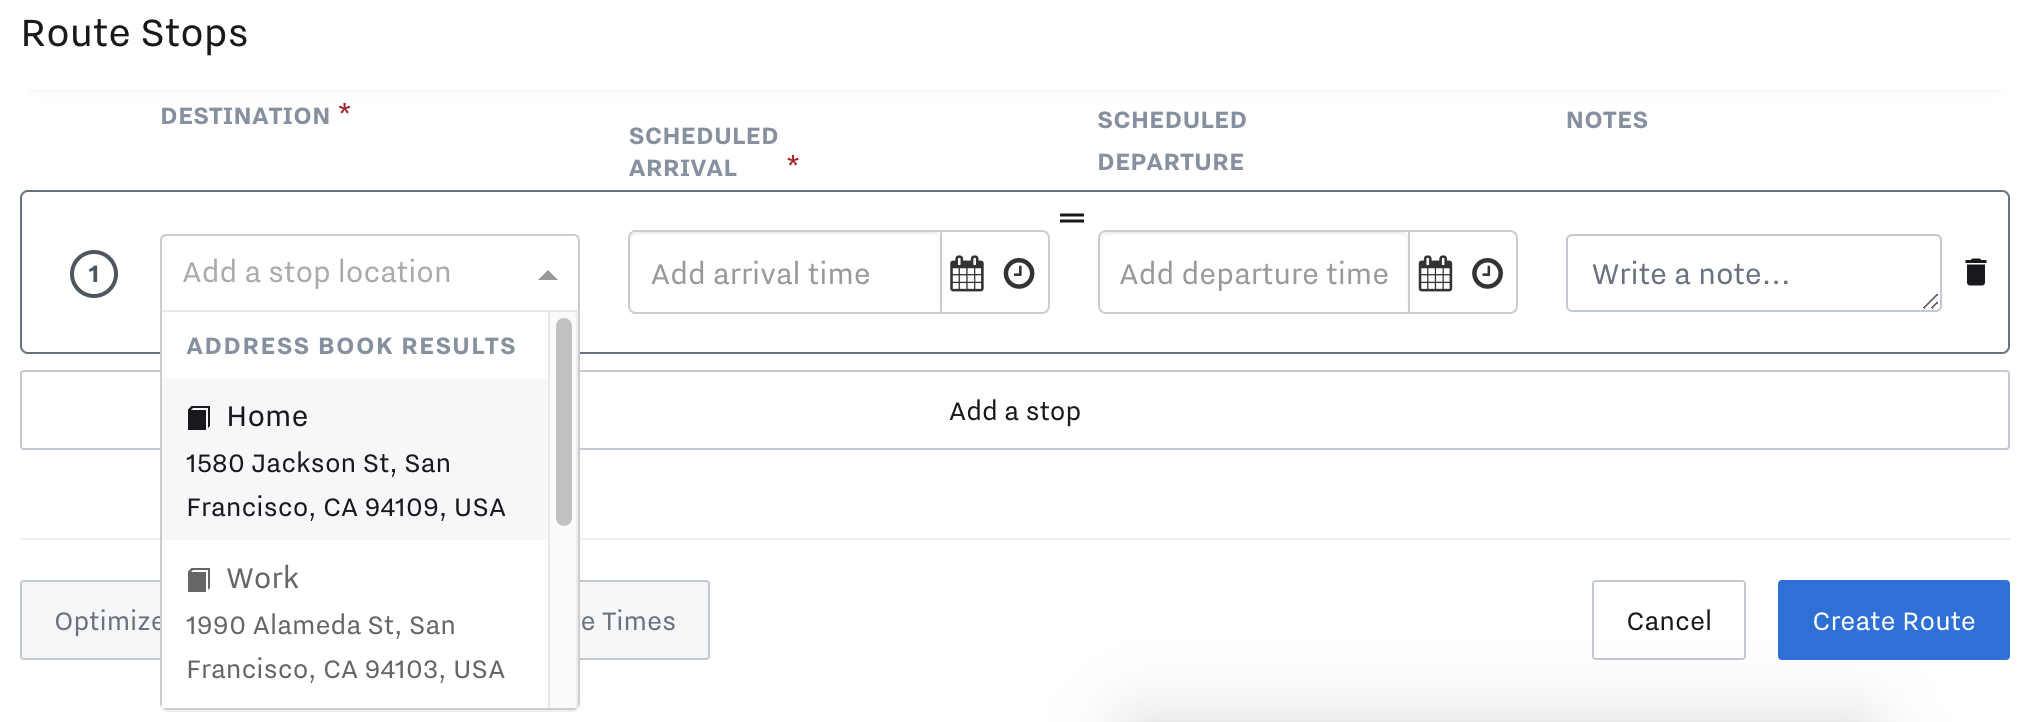The height and width of the screenshot is (722, 2044).
Task: Open the departure time clock icon
Action: pos(1487,273)
